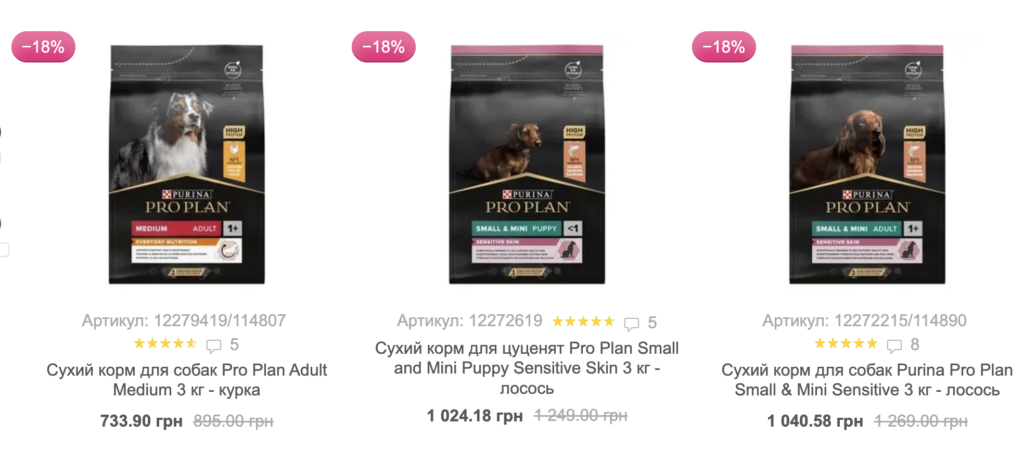Click -18% badge on Small & Mini Puppy product
Viewport: 1024px width, 462px height.
click(x=384, y=46)
